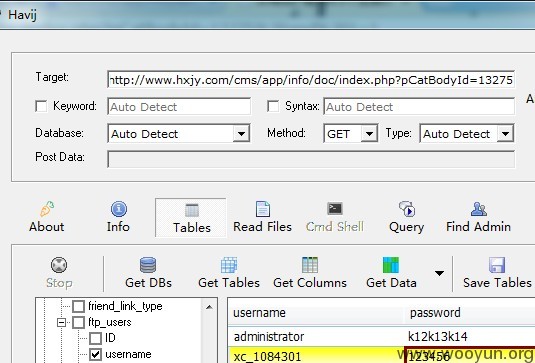Switch to the Tables section
Image resolution: width=535 pixels, height=363 pixels.
point(191,218)
